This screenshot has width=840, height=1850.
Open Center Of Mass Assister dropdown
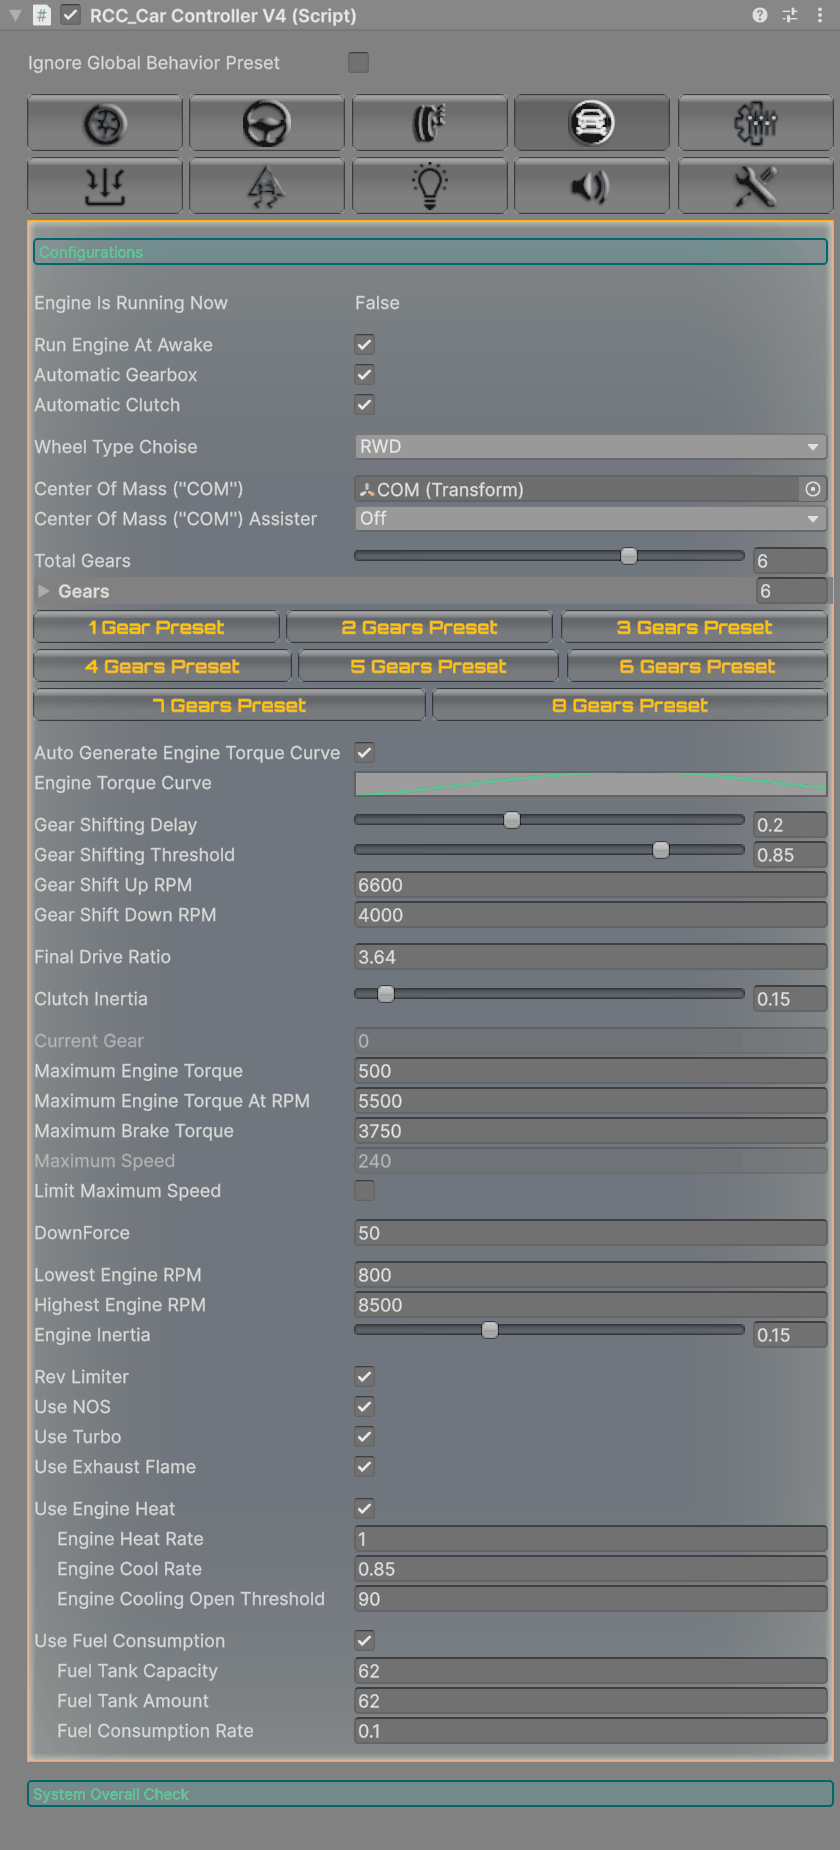point(591,519)
